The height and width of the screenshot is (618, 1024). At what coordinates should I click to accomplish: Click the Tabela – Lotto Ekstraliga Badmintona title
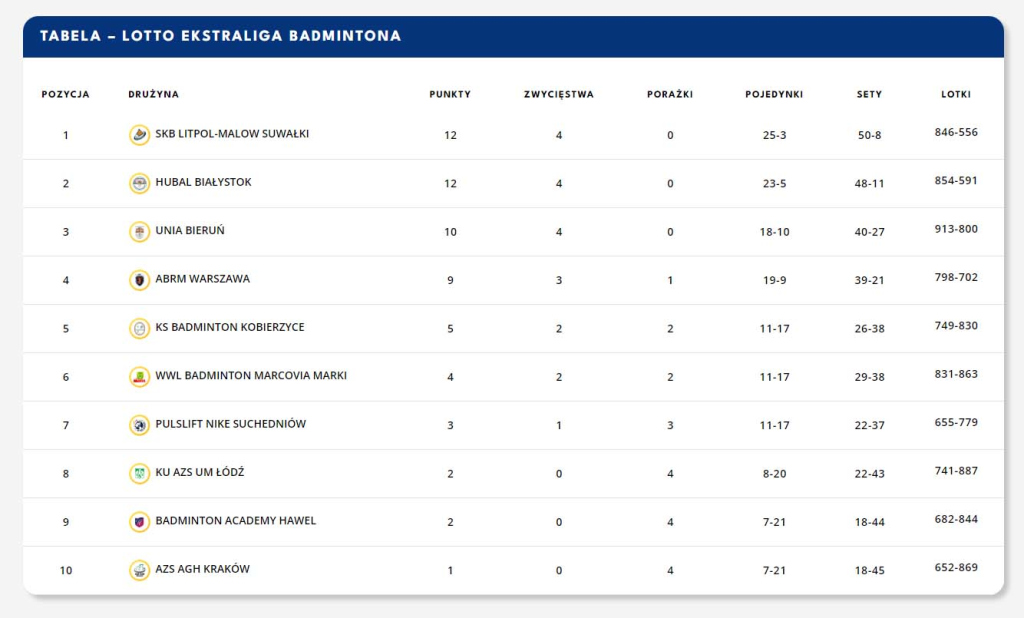[220, 36]
